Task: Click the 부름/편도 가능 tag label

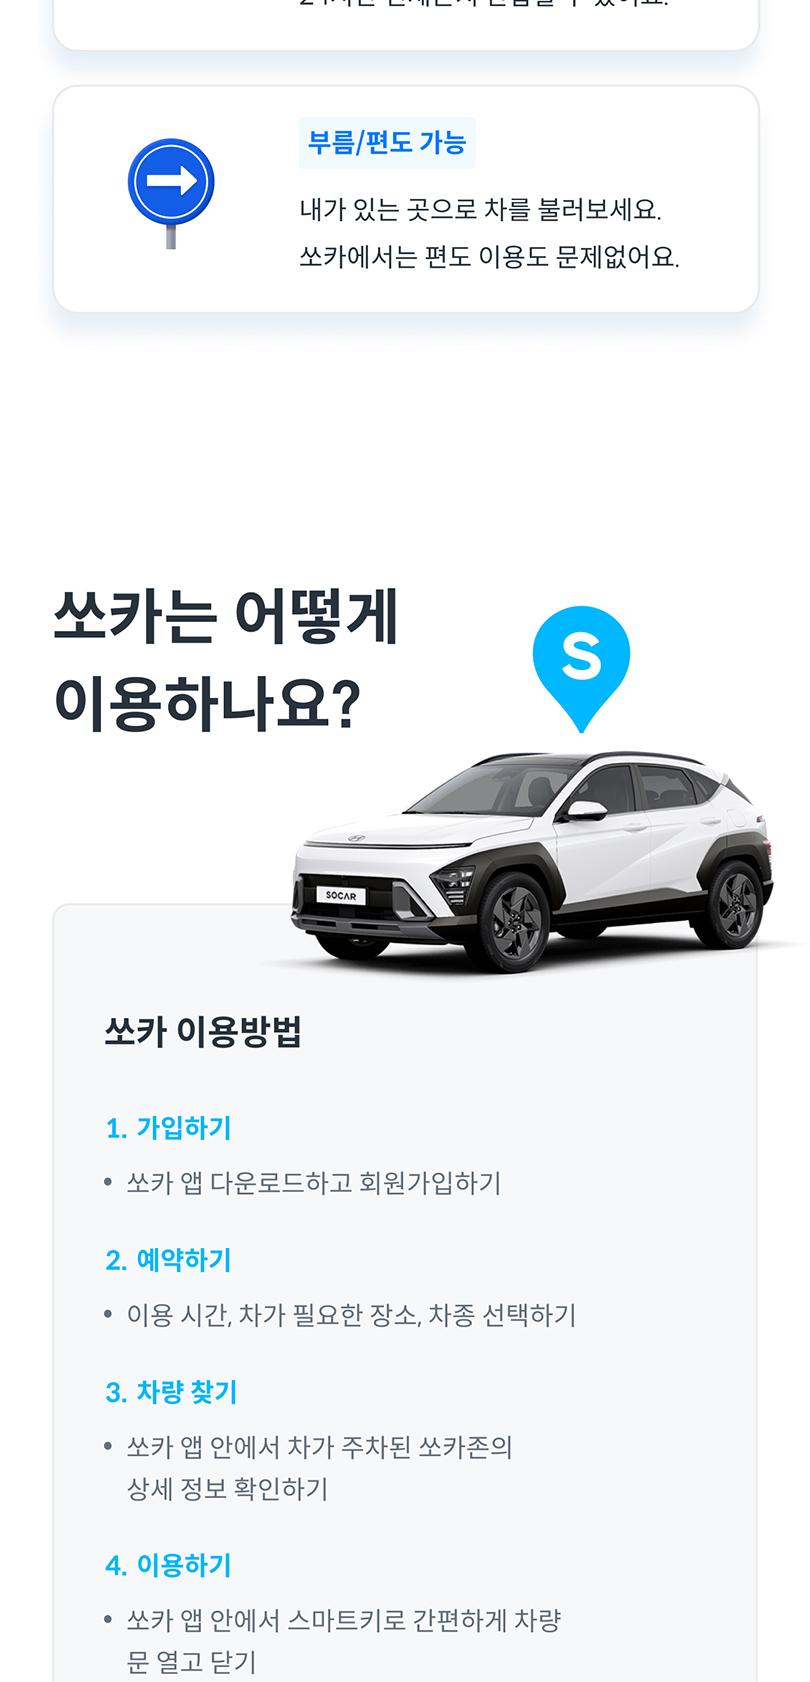Action: pos(387,143)
